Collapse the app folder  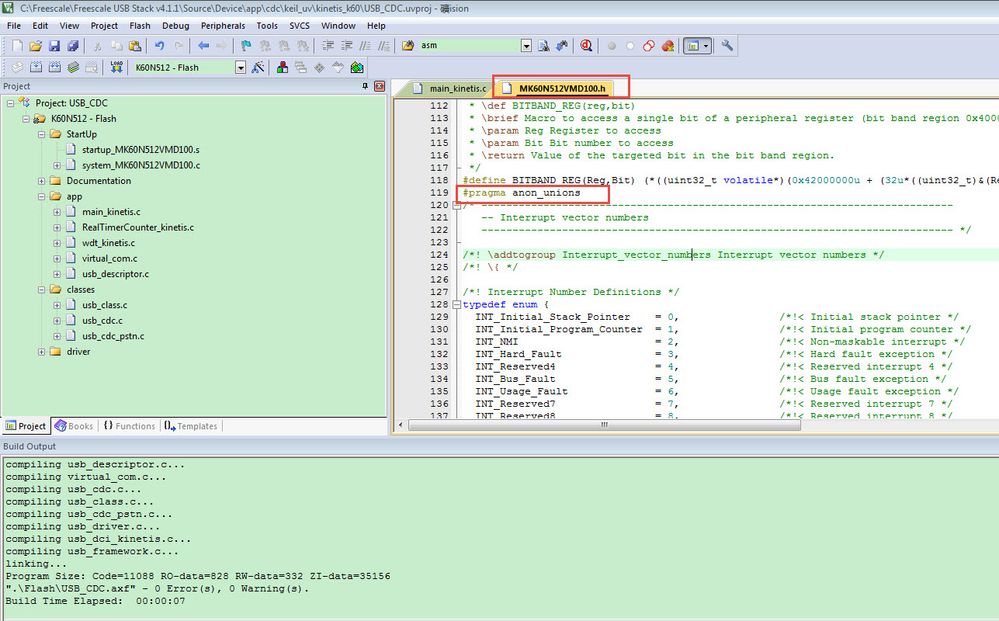(41, 197)
